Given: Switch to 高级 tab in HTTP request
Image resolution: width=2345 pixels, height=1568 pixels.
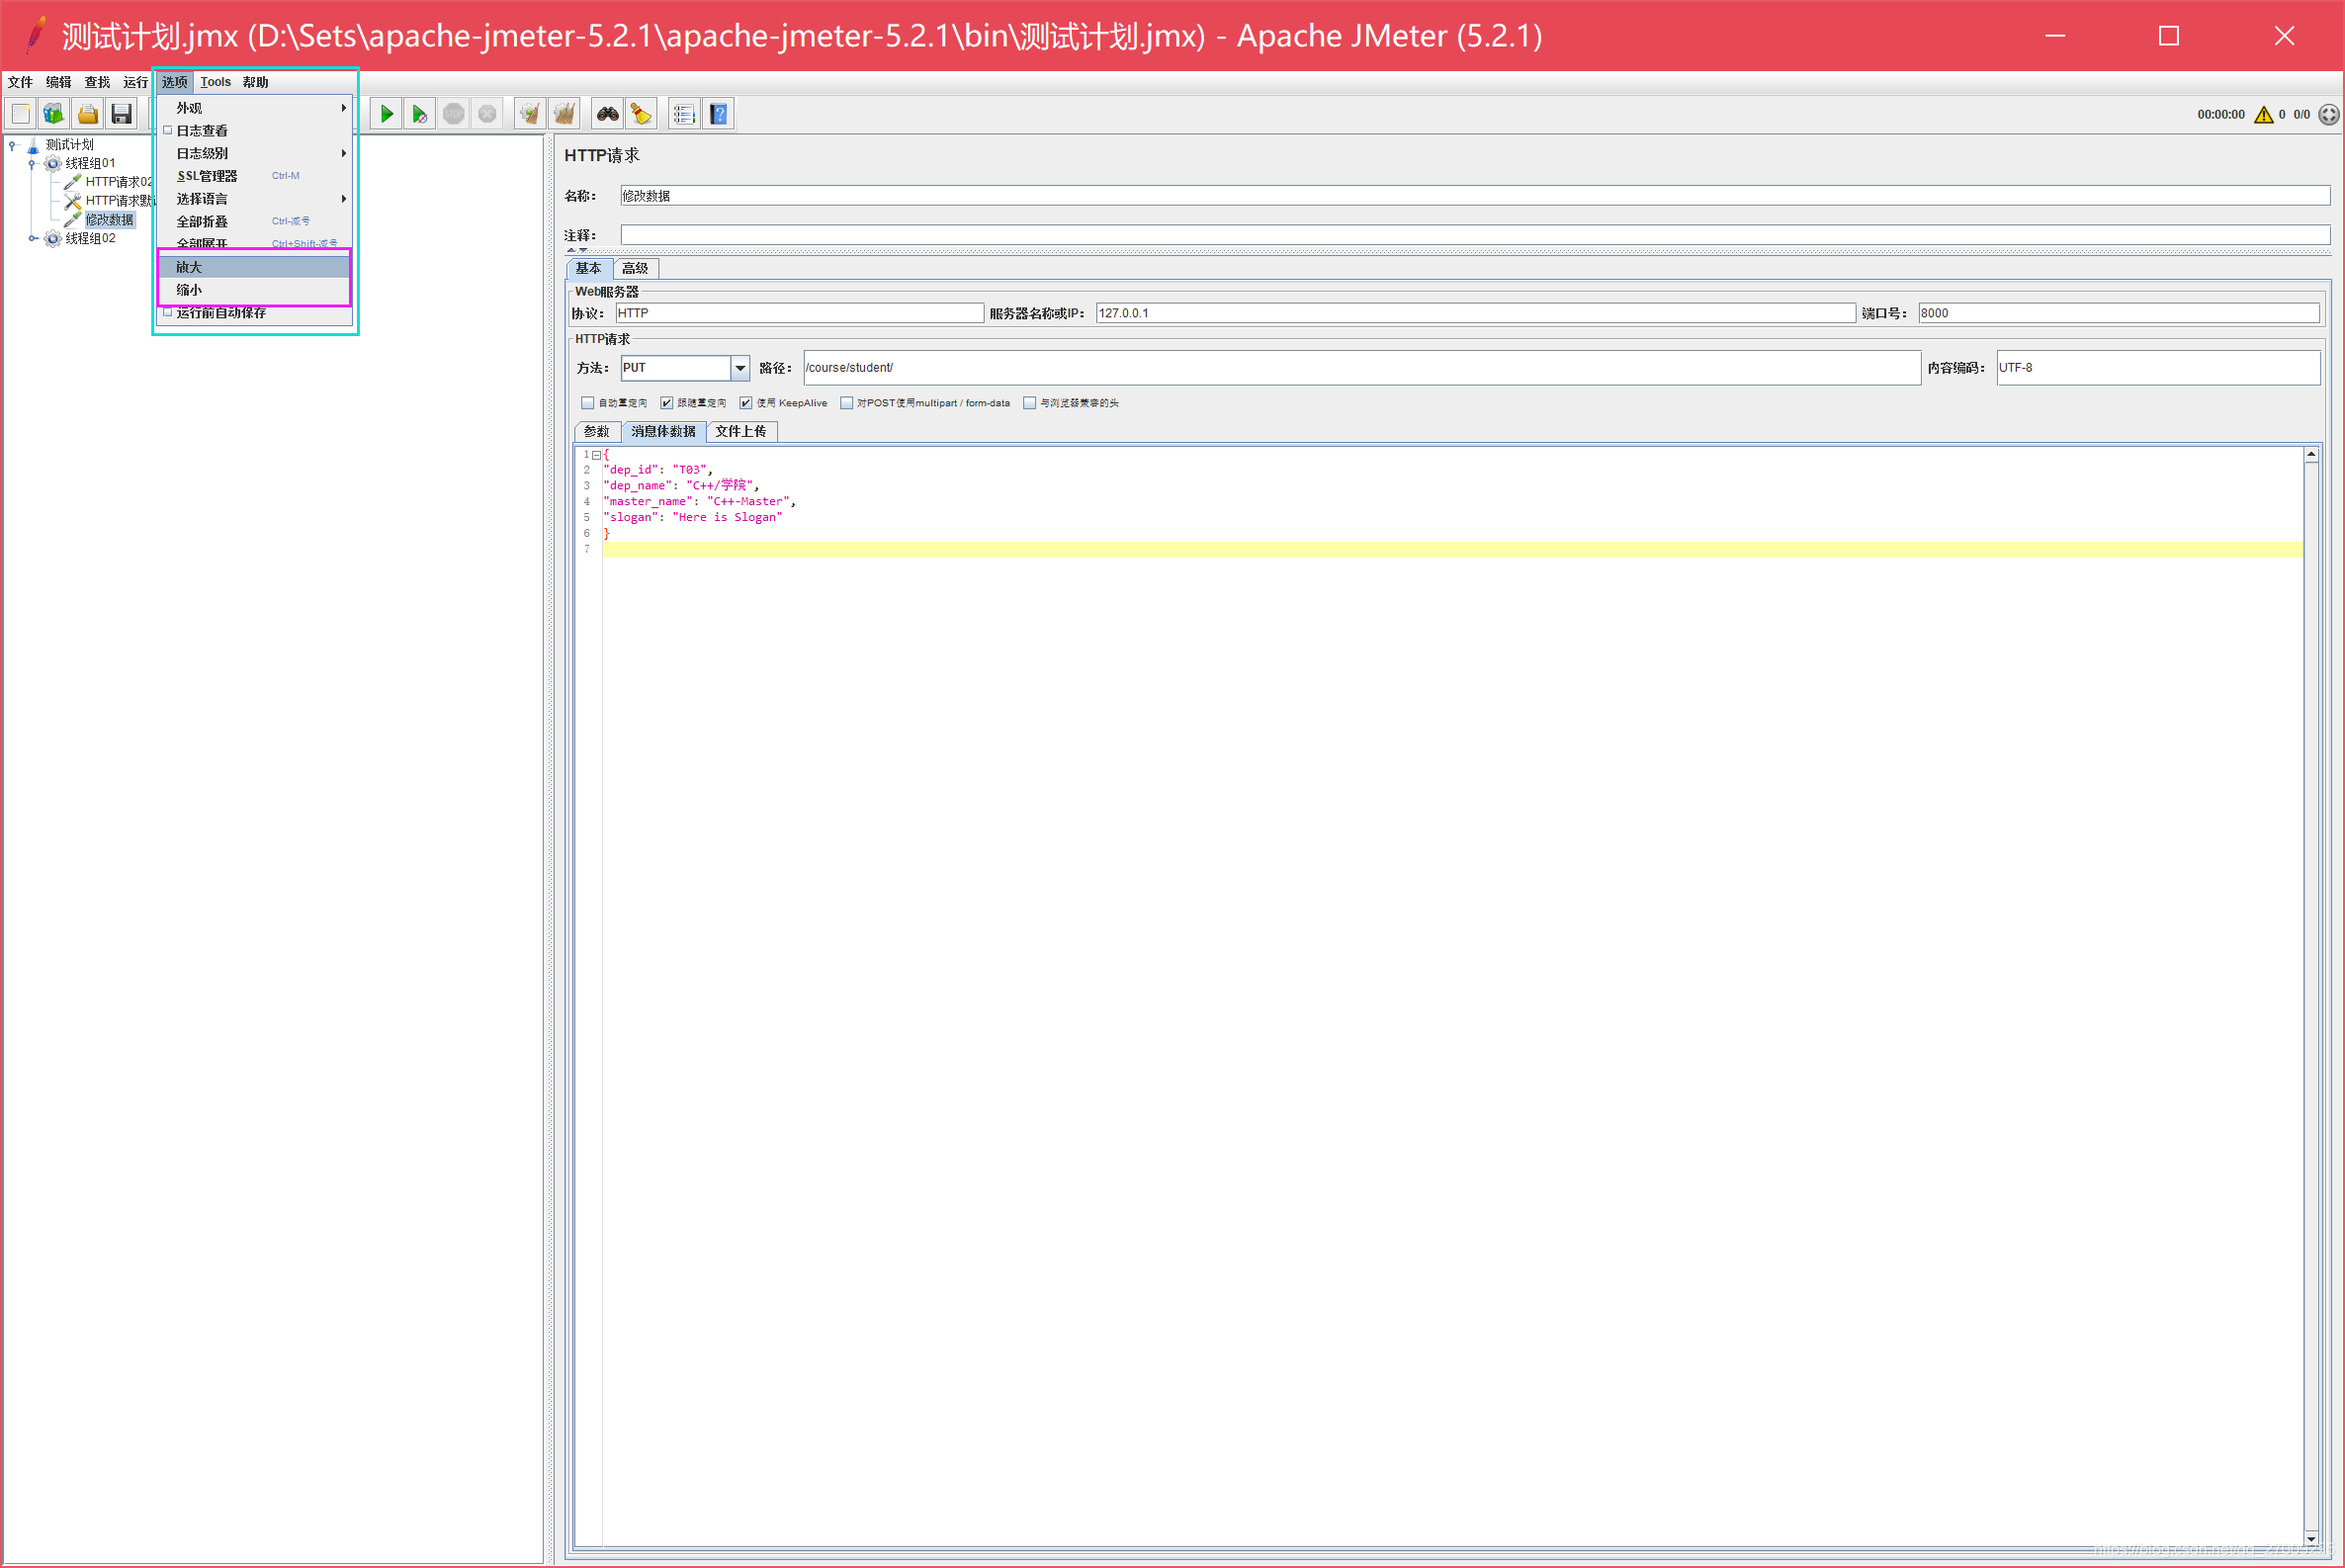Looking at the screenshot, I should click(634, 268).
